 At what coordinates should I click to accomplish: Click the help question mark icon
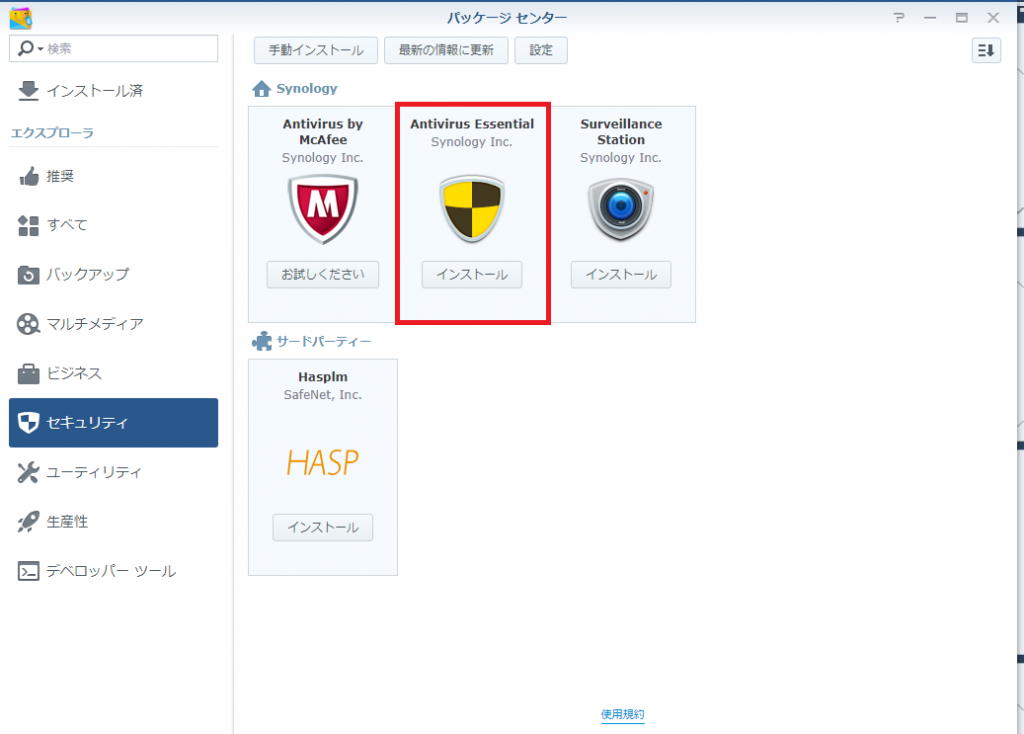(x=899, y=18)
